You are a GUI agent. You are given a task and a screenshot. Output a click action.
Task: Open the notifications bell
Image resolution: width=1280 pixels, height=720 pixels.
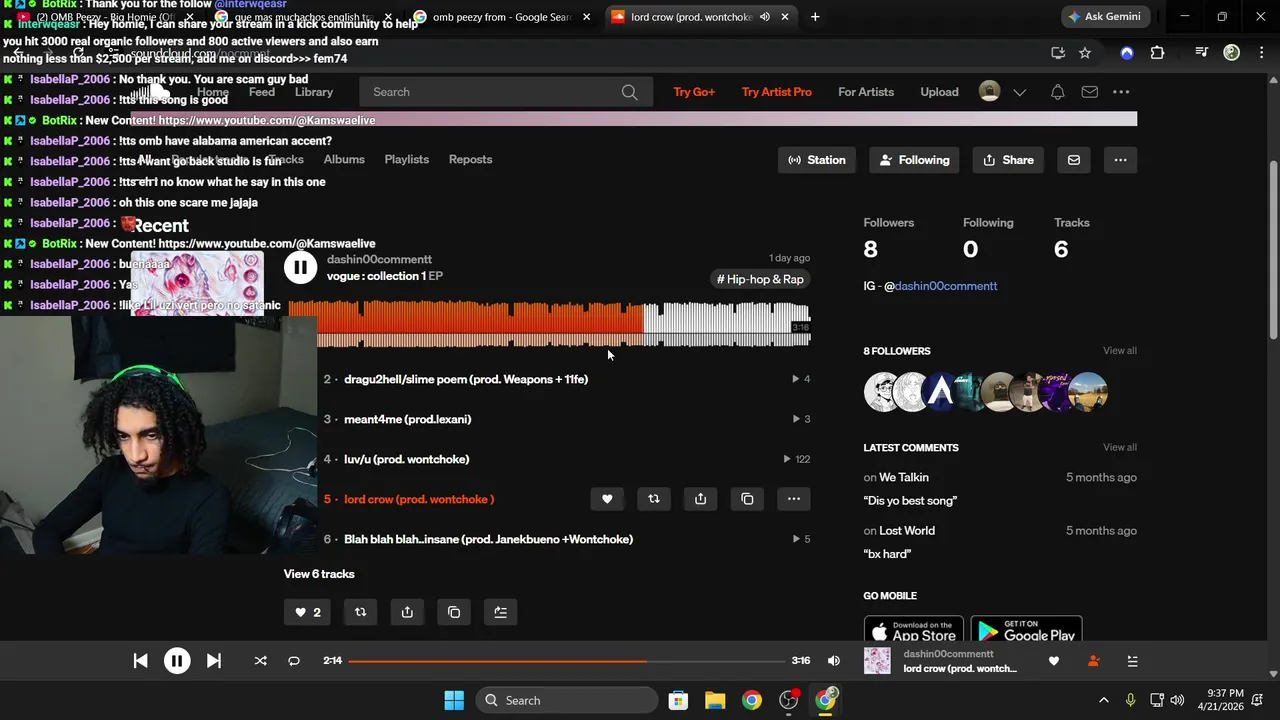(x=1057, y=92)
